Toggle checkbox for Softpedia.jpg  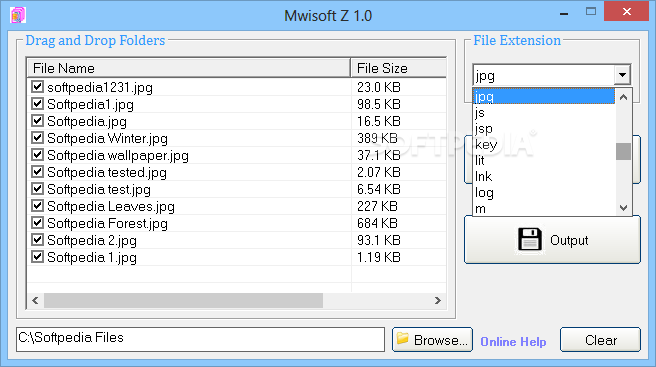point(37,121)
